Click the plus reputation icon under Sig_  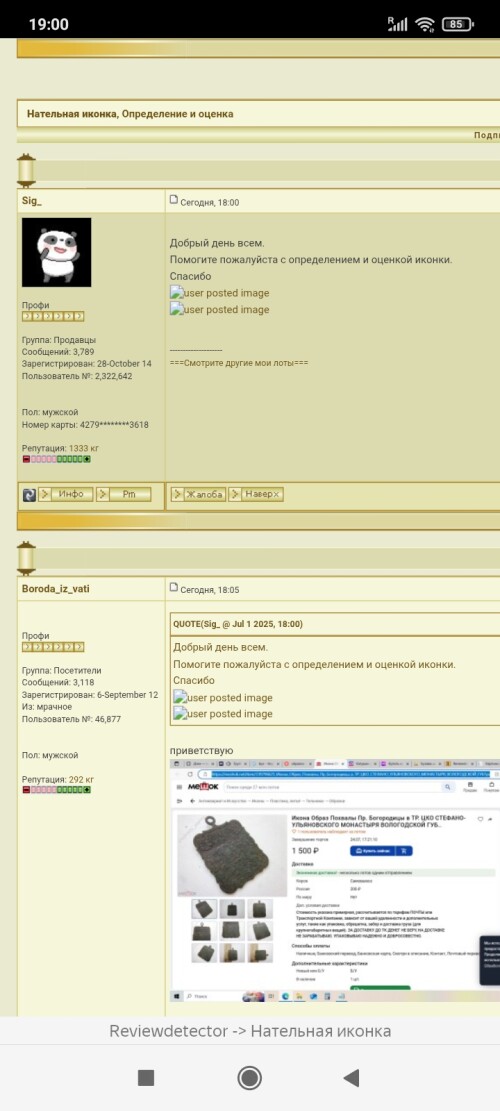click(x=87, y=459)
